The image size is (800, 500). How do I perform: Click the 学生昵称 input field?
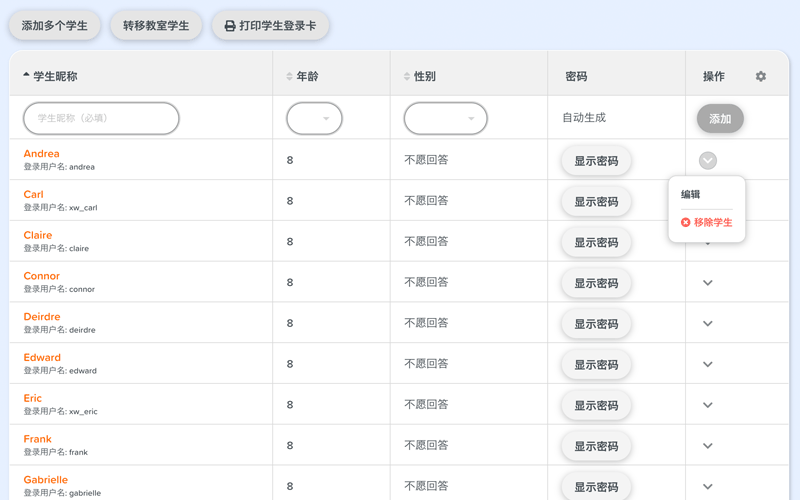pos(101,118)
